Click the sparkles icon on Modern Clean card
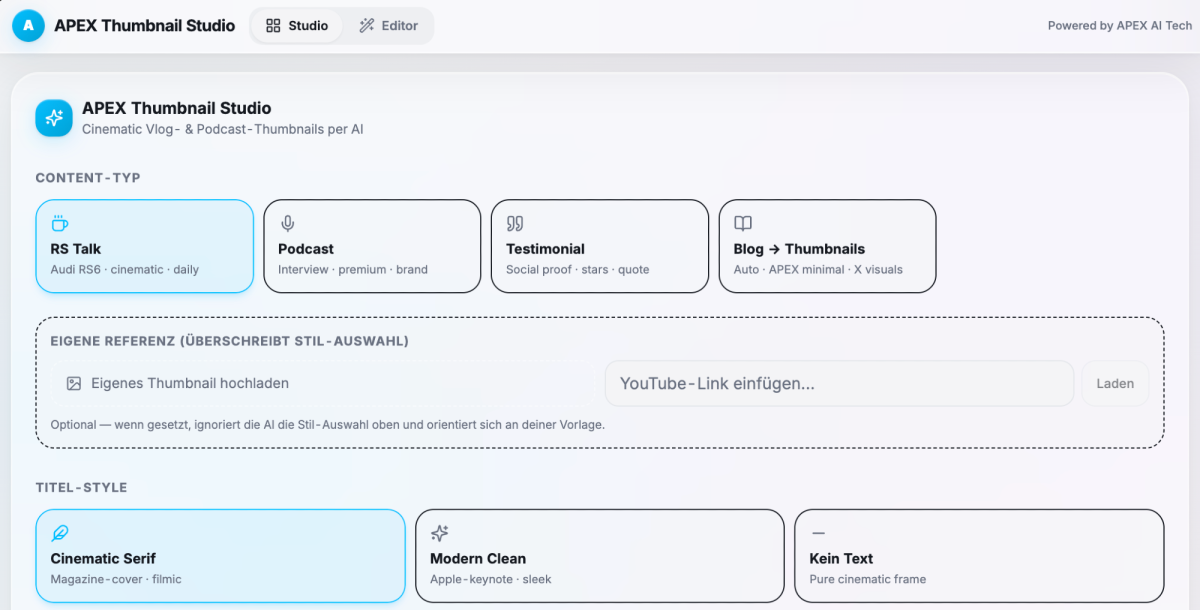The width and height of the screenshot is (1200, 610). 439,533
